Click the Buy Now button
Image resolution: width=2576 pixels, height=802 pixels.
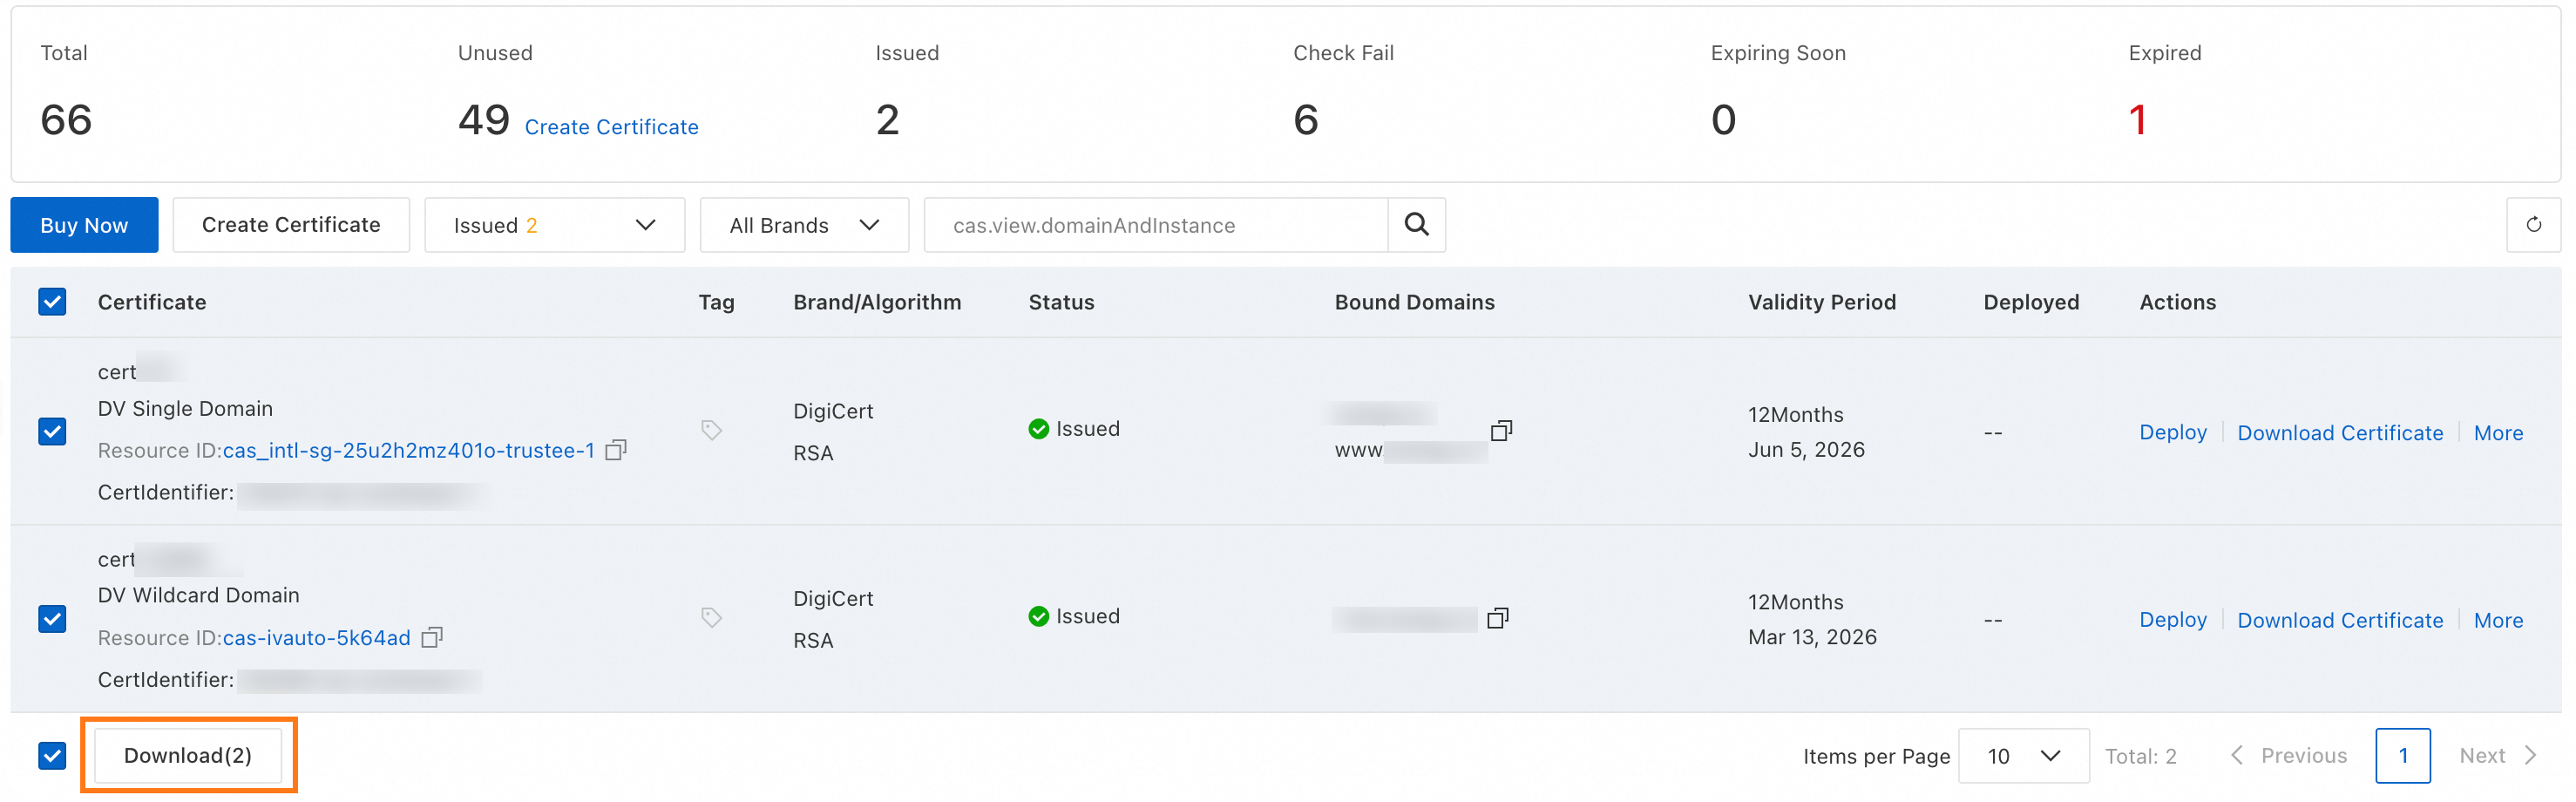point(84,225)
